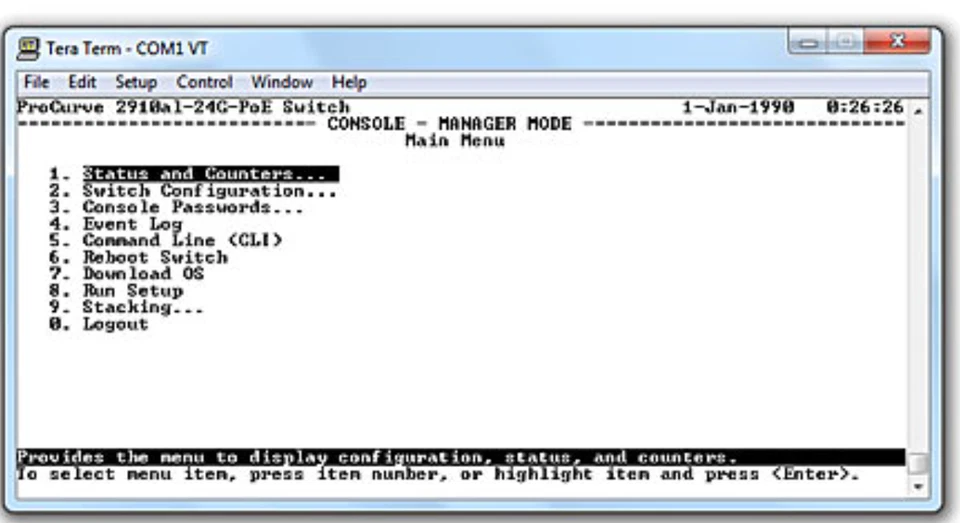Click the date '1-Jan-1990'
Screen dimensions: 960x523
[x=738, y=107]
